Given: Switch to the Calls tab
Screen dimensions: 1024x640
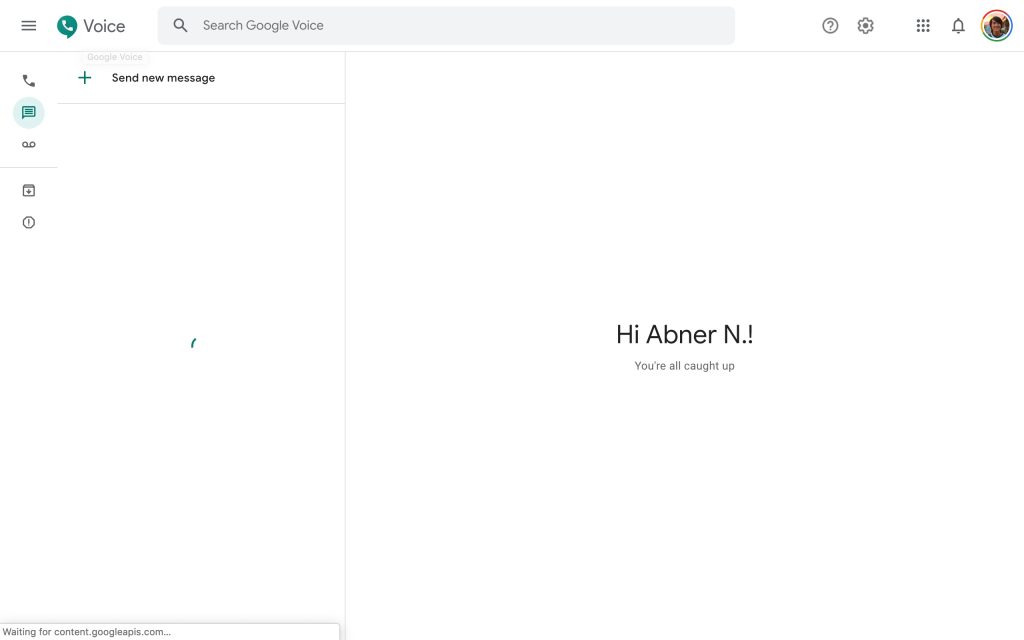Looking at the screenshot, I should (x=29, y=81).
